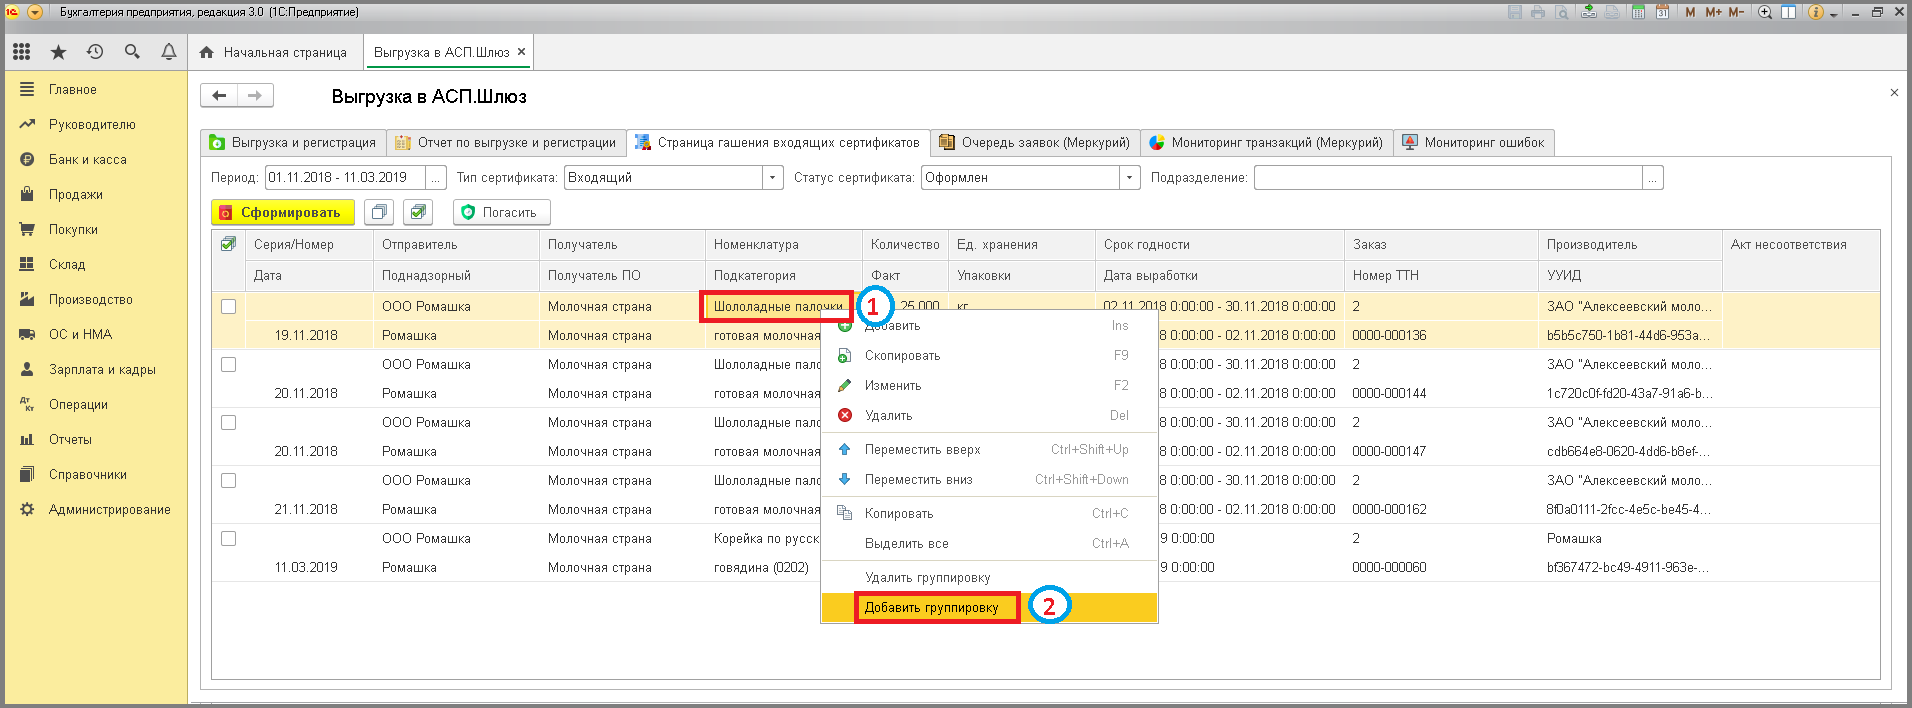Open the sections grid menu icon
The height and width of the screenshot is (708, 1912).
(21, 52)
